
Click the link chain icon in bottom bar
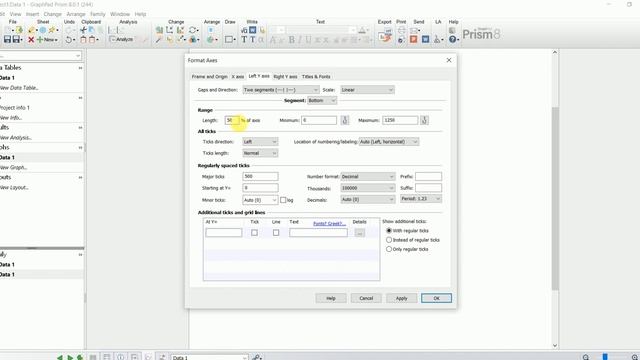(257, 357)
